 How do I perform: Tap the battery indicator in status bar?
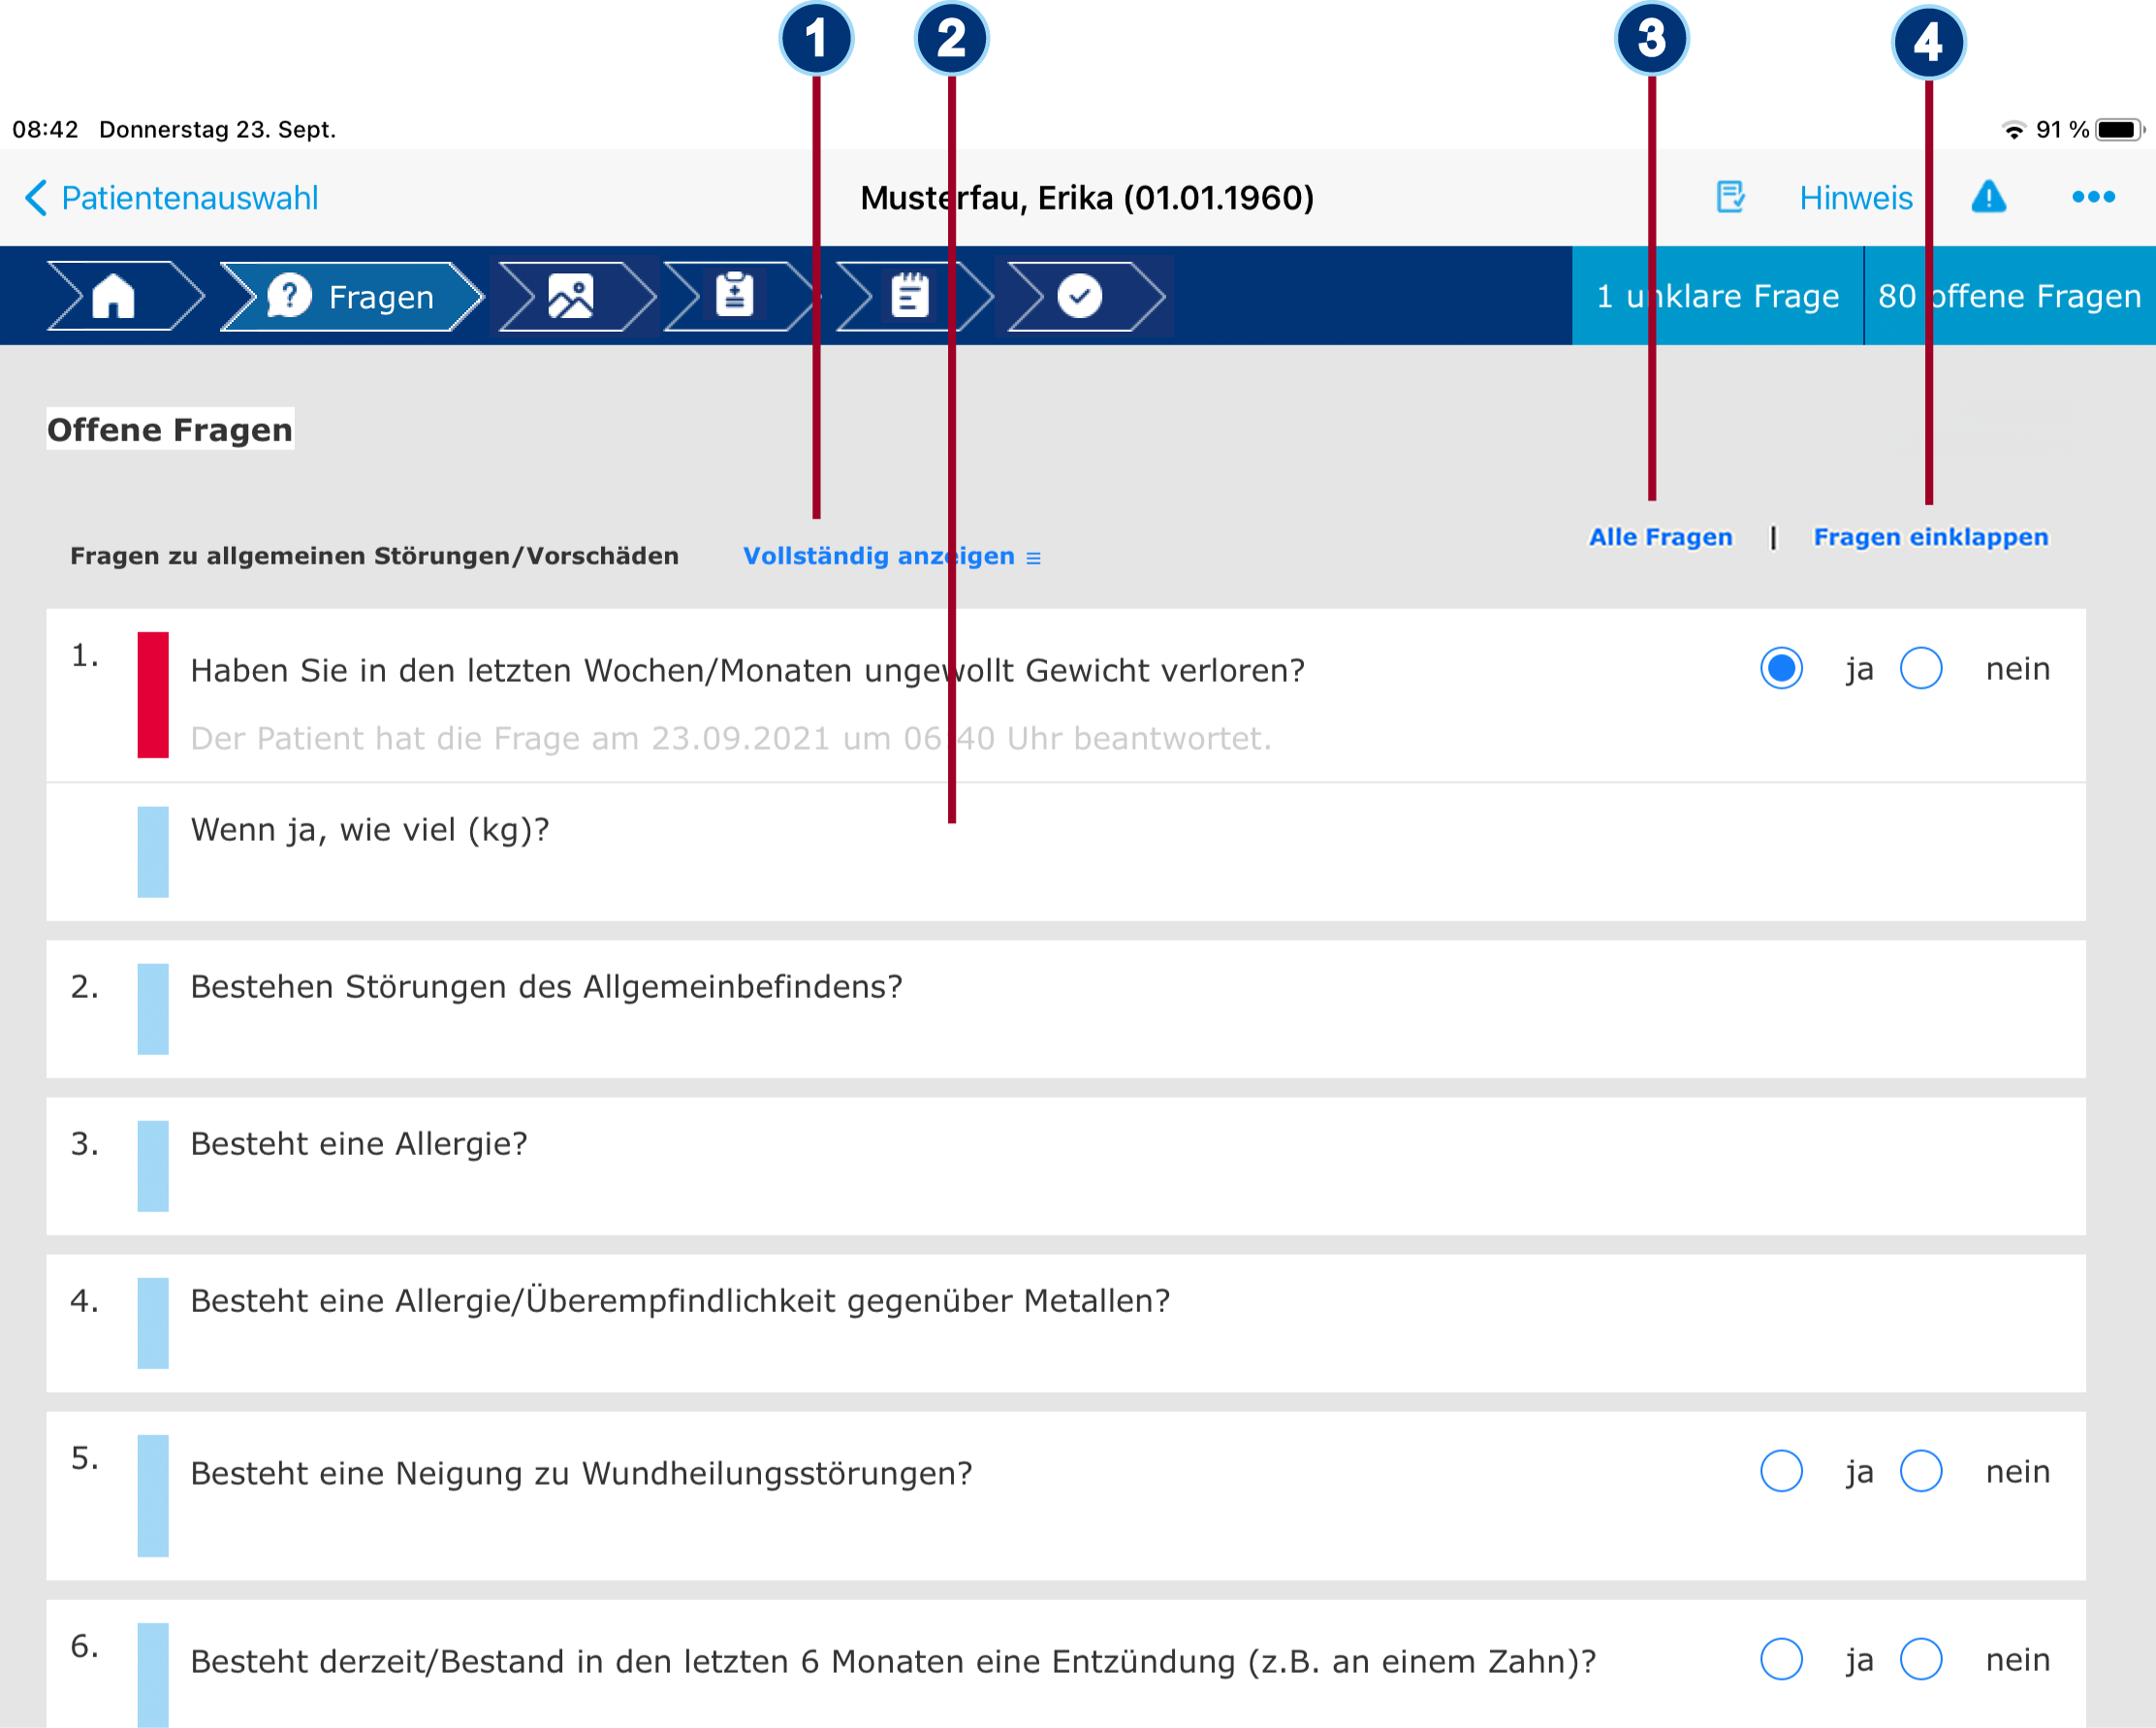pyautogui.click(x=2119, y=130)
